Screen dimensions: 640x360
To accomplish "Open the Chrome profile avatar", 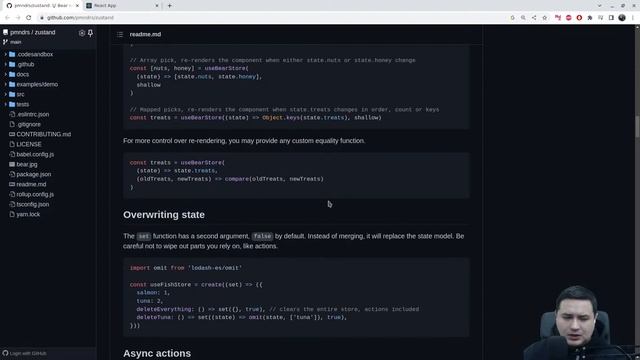I will (x=622, y=18).
